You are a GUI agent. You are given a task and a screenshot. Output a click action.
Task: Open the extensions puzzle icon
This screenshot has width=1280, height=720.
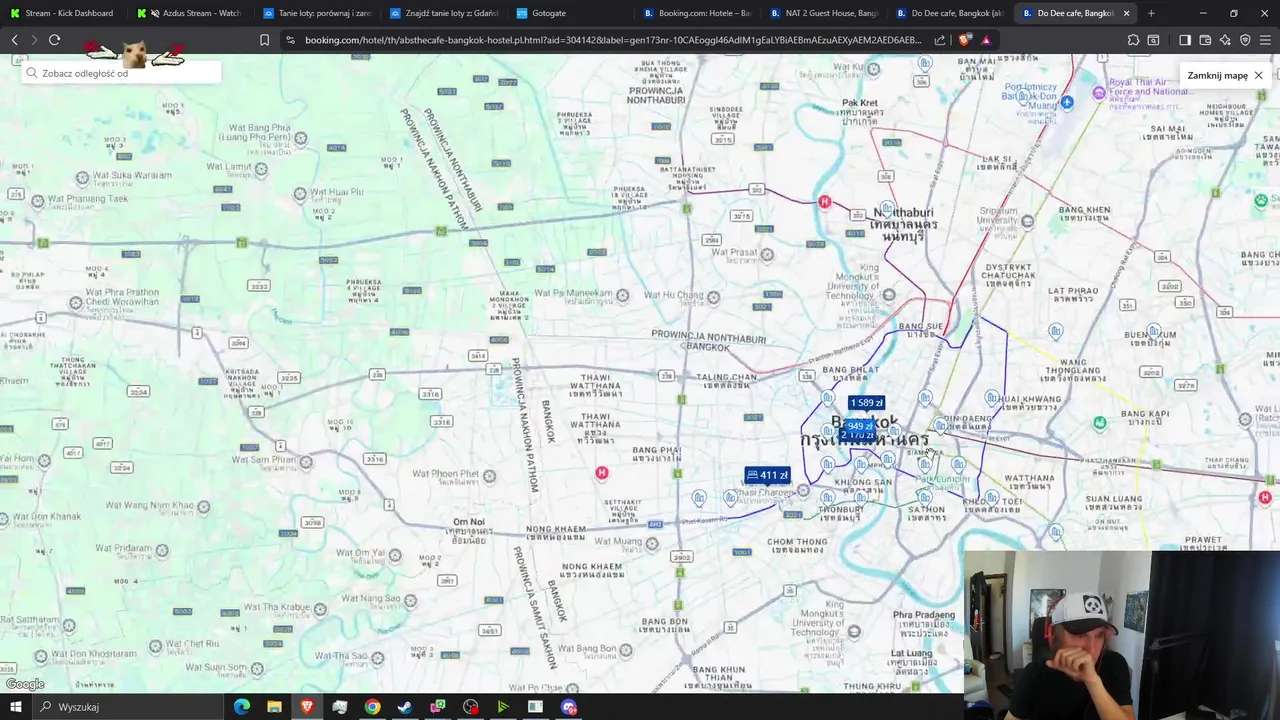(x=1133, y=40)
